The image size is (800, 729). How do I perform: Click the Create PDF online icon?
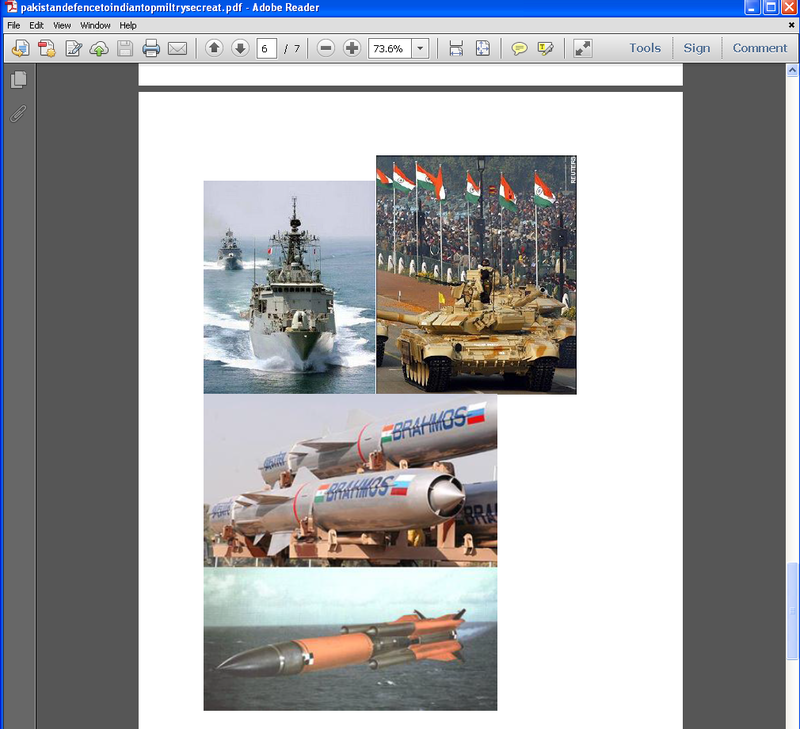[x=47, y=48]
